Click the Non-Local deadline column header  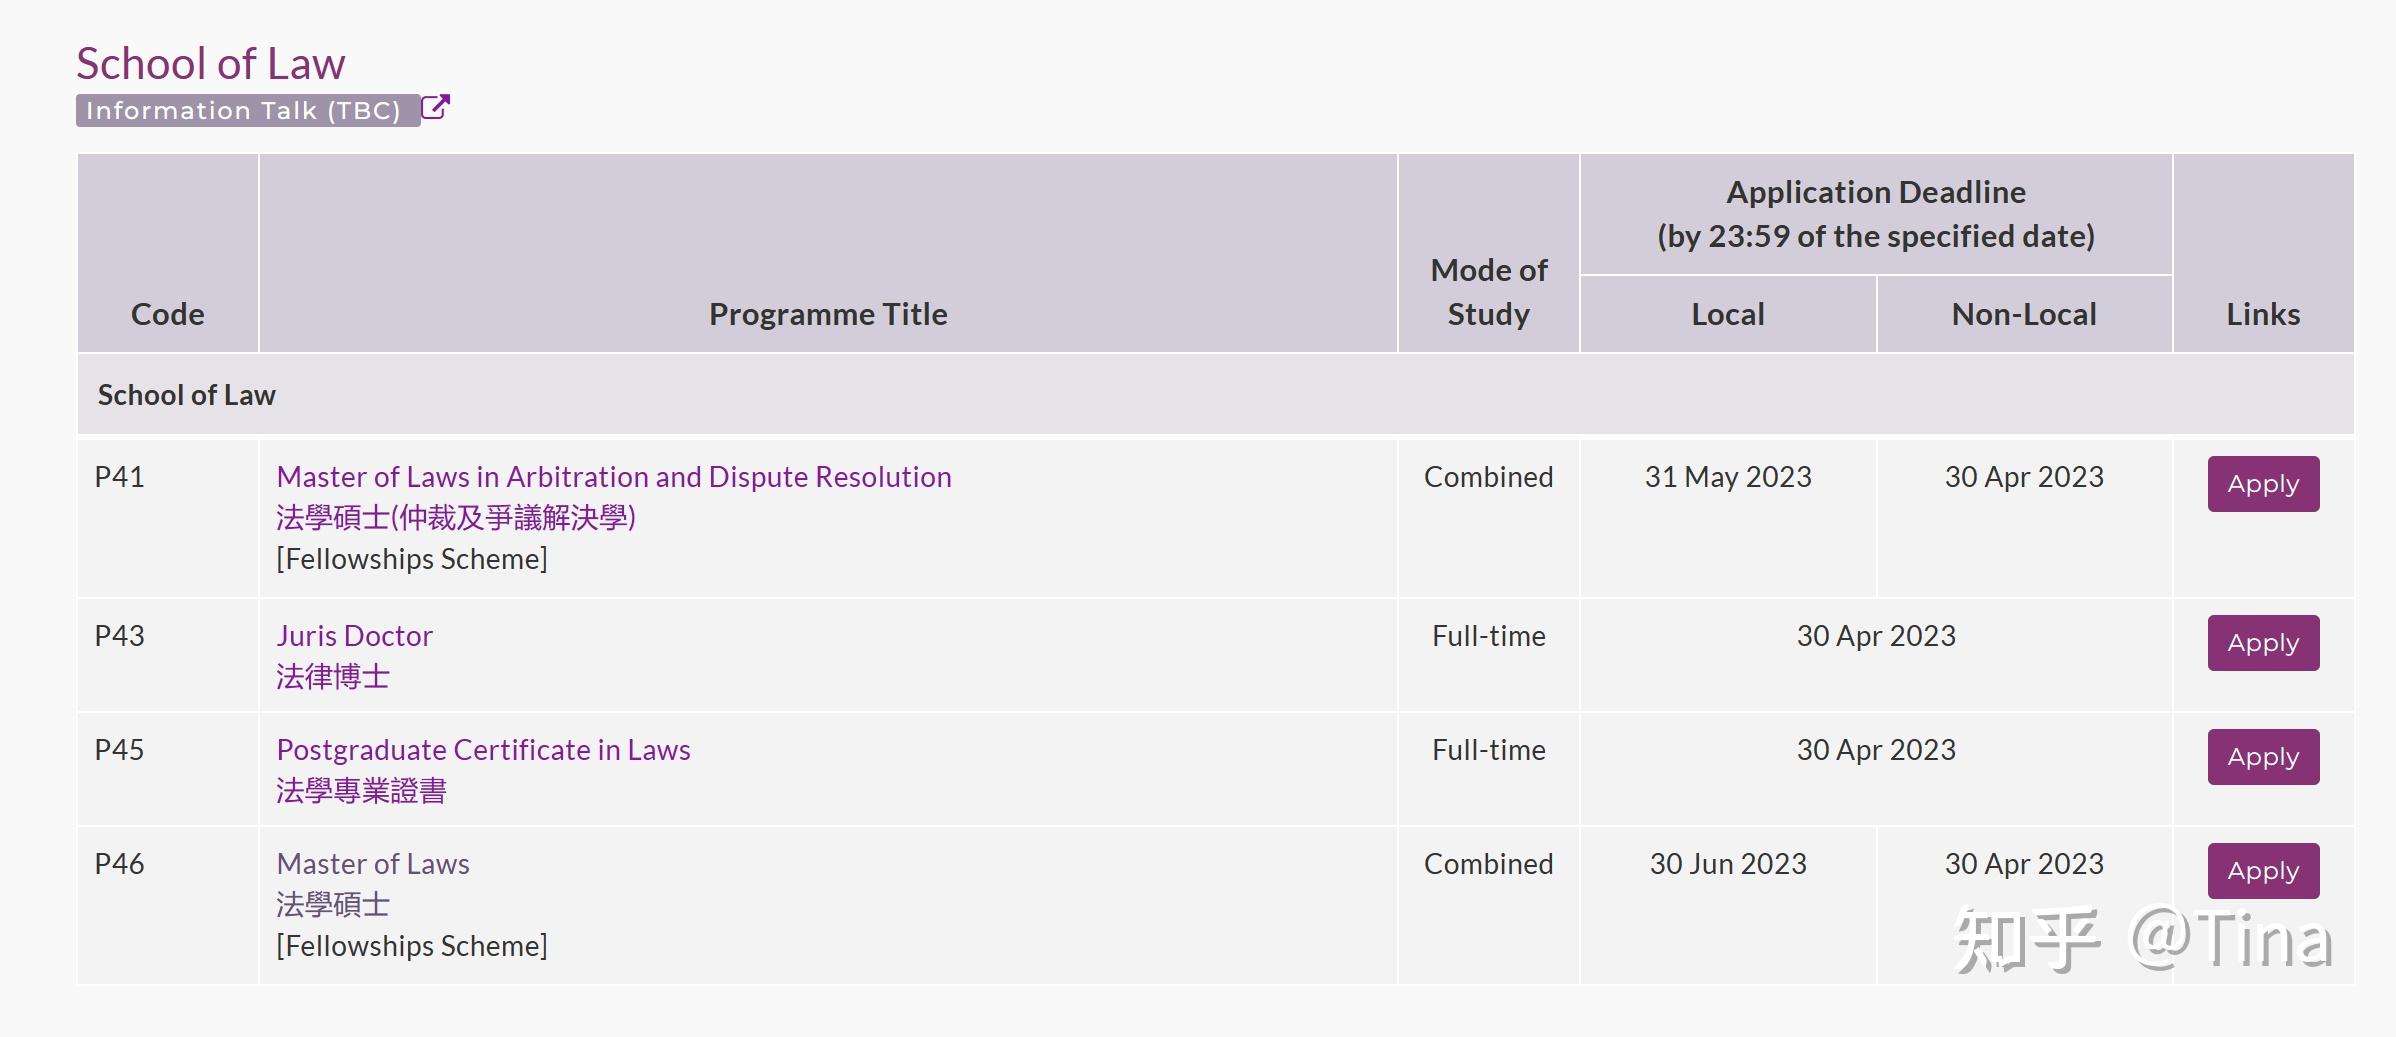coord(2023,314)
